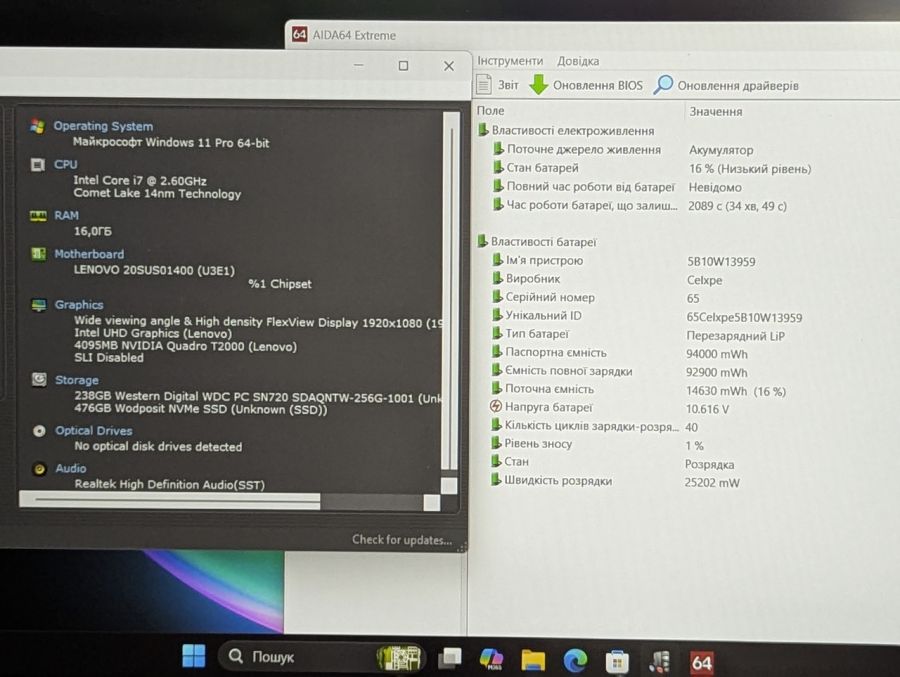The image size is (900, 677).
Task: Open Copilot from the taskbar
Action: pos(491,659)
